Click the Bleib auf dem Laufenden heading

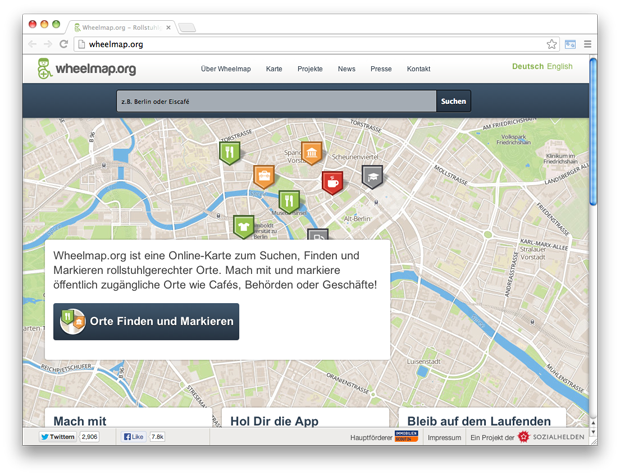(479, 421)
